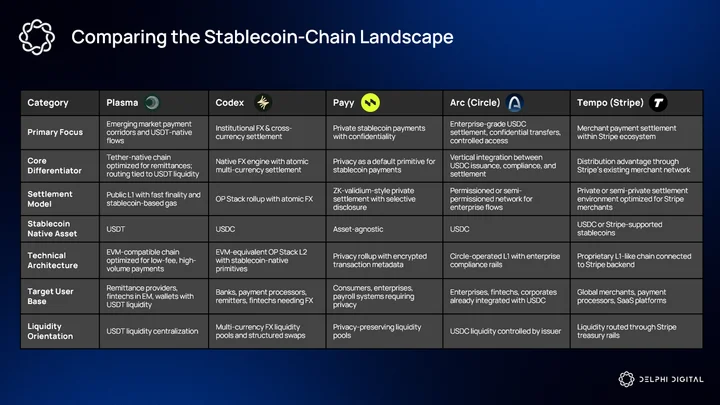Select the Core Differentiator row label

pyautogui.click(x=60, y=166)
